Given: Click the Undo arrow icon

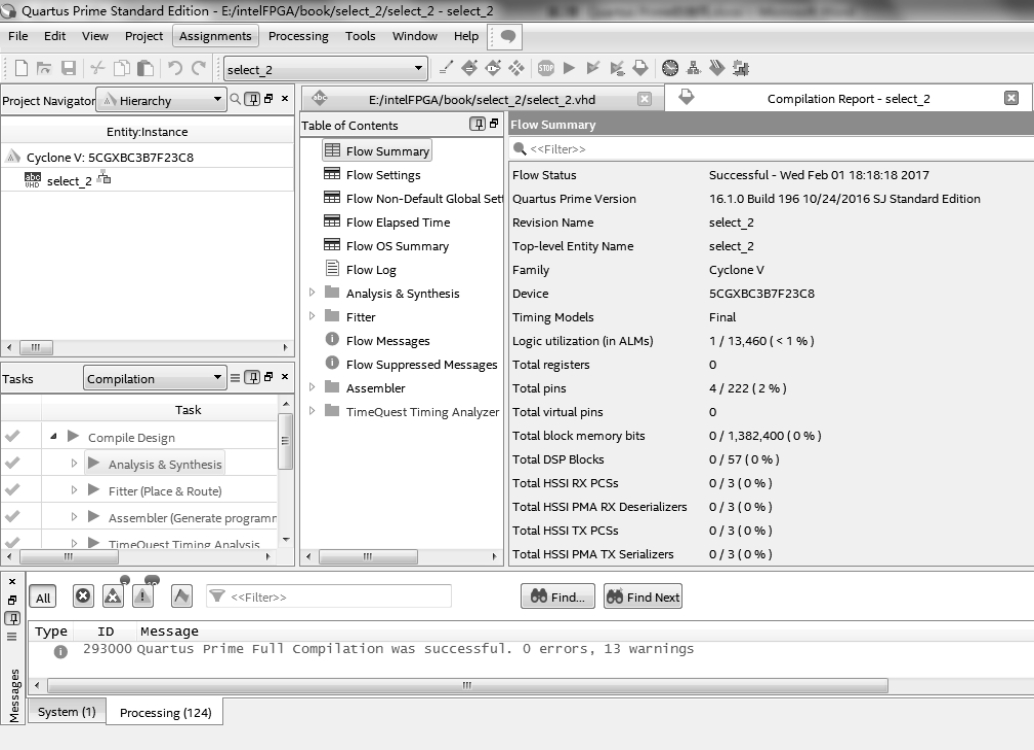Looking at the screenshot, I should (x=175, y=68).
